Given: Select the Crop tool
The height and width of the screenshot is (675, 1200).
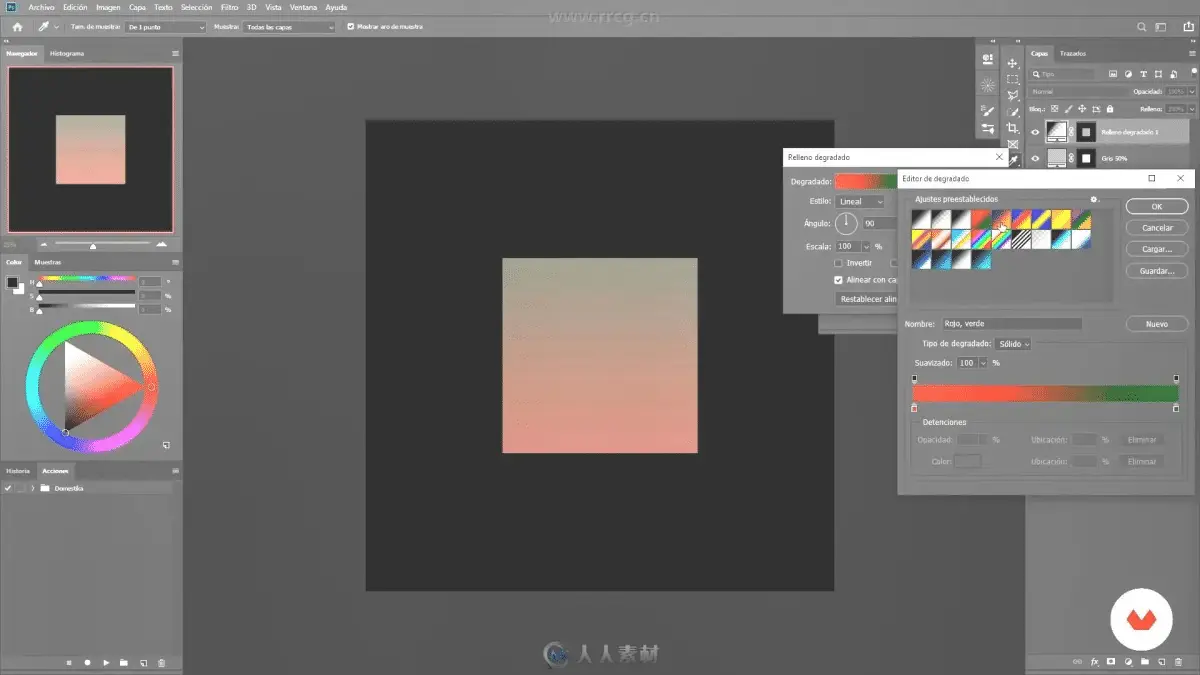Looking at the screenshot, I should tap(1012, 128).
